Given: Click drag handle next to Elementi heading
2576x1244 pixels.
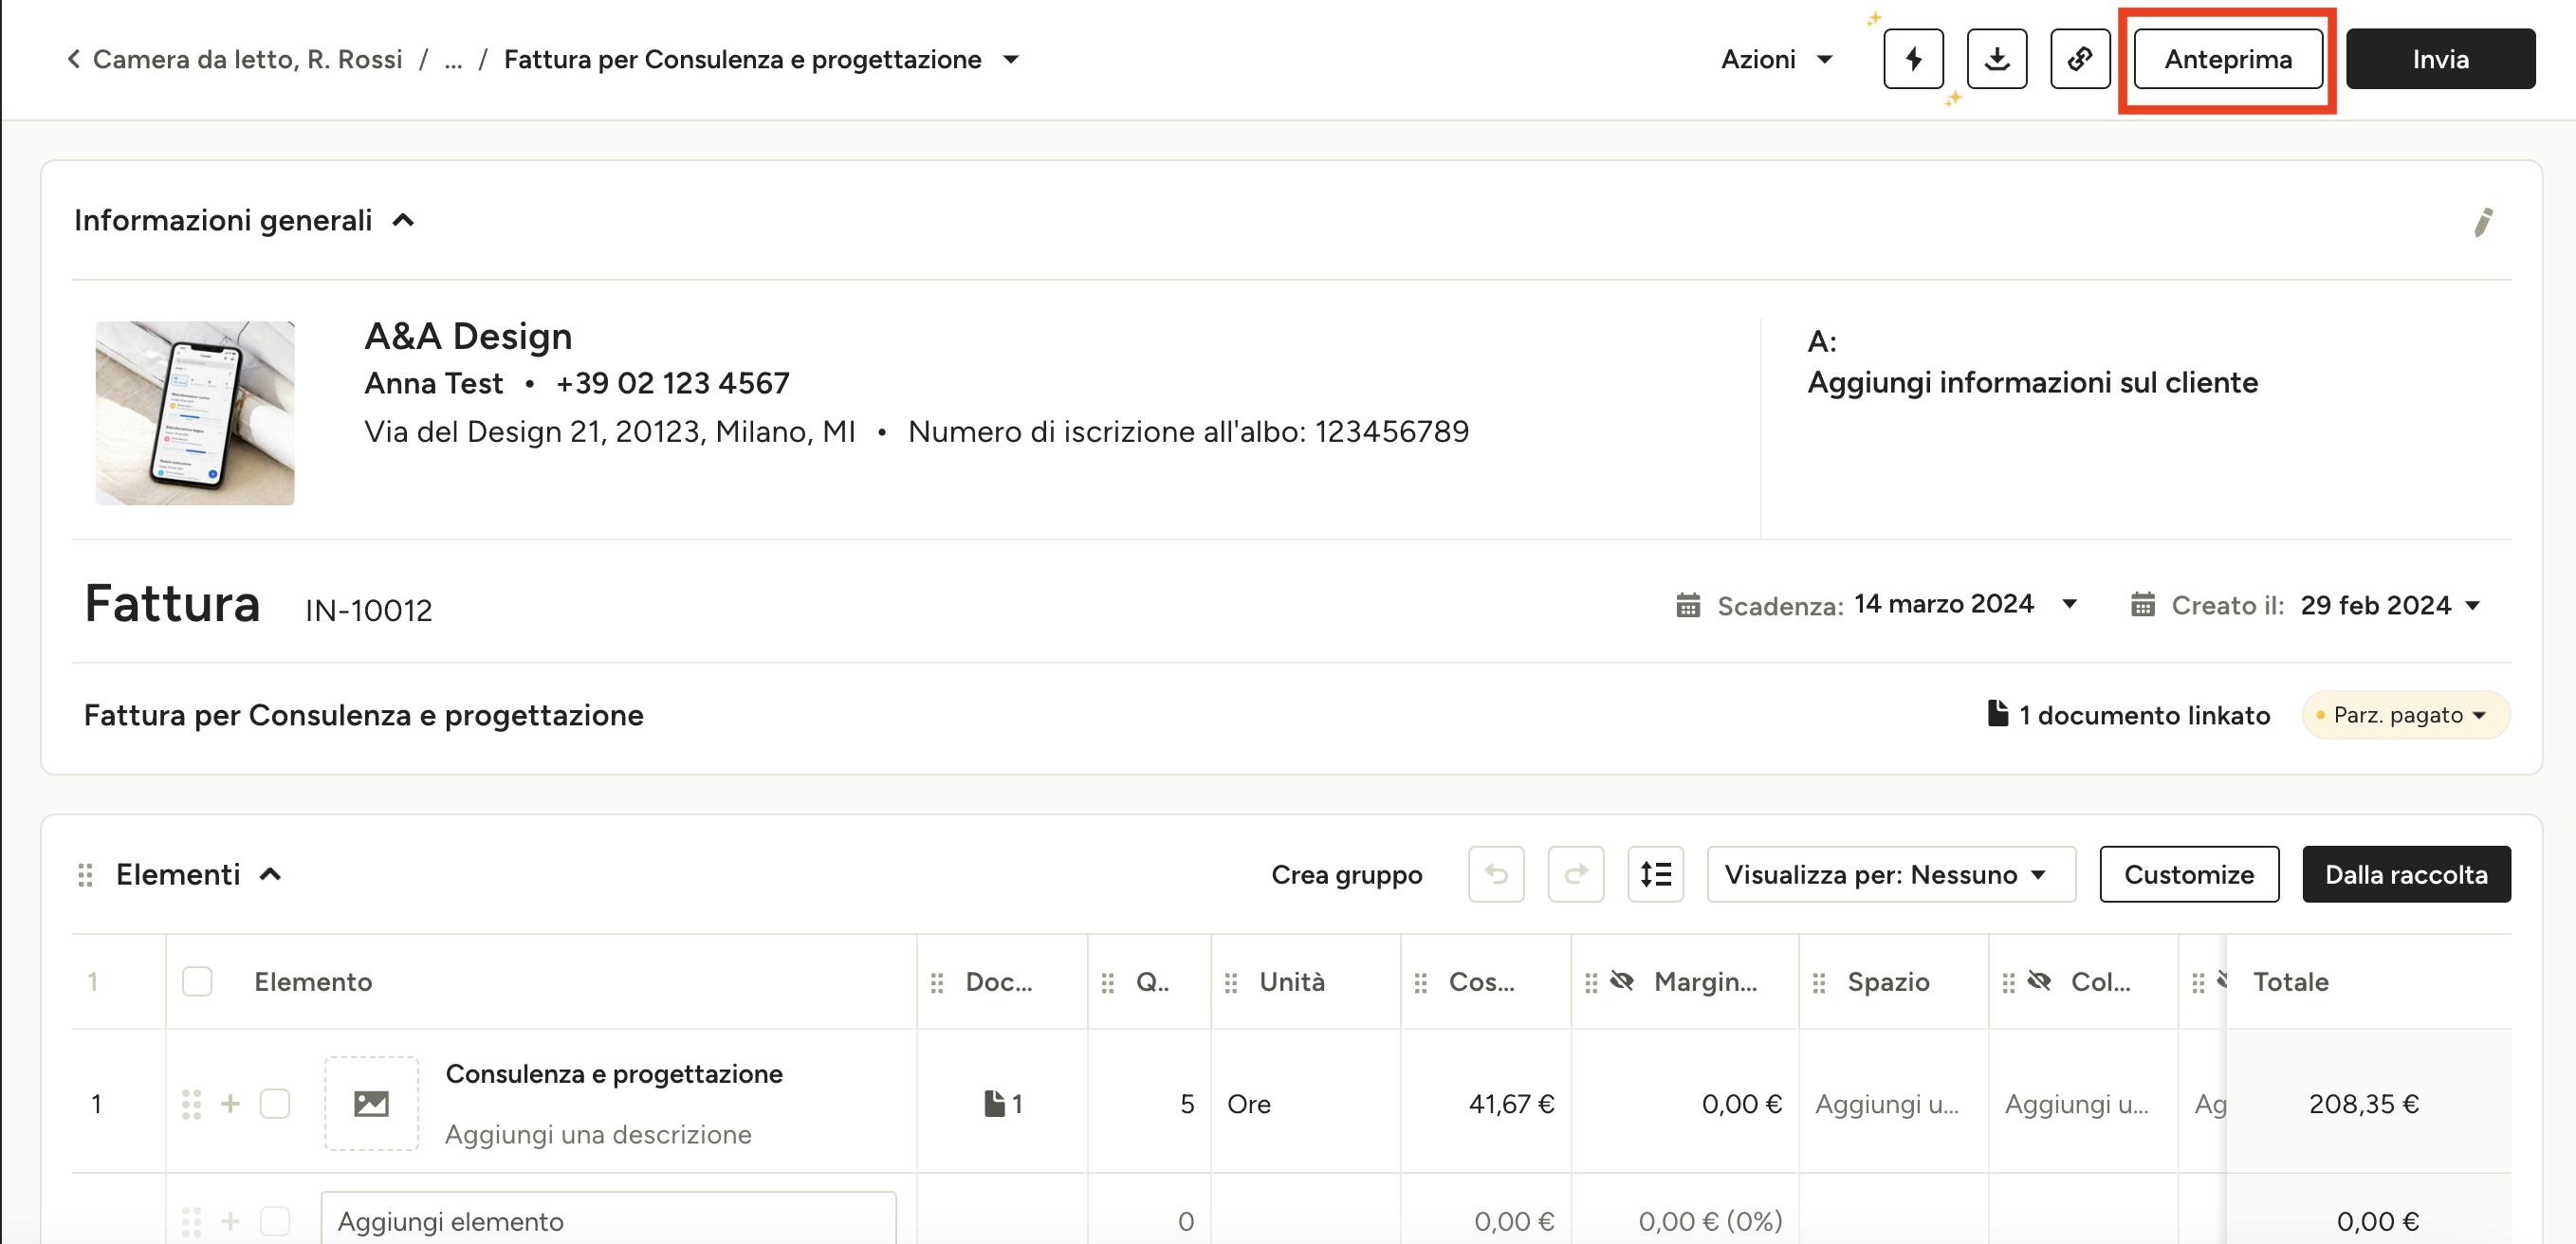Looking at the screenshot, I should [86, 875].
